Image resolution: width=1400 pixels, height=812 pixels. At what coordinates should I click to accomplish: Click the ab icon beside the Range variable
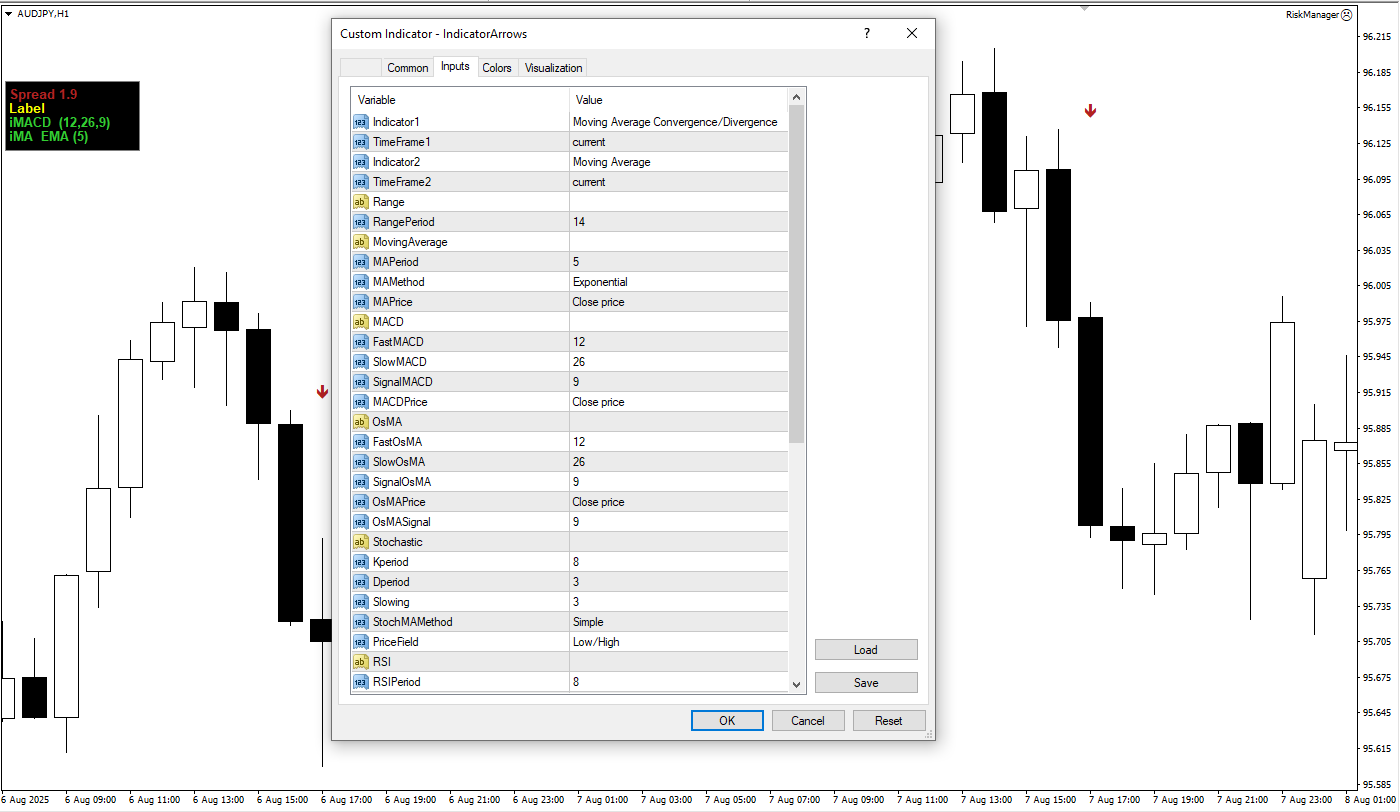pyautogui.click(x=360, y=201)
